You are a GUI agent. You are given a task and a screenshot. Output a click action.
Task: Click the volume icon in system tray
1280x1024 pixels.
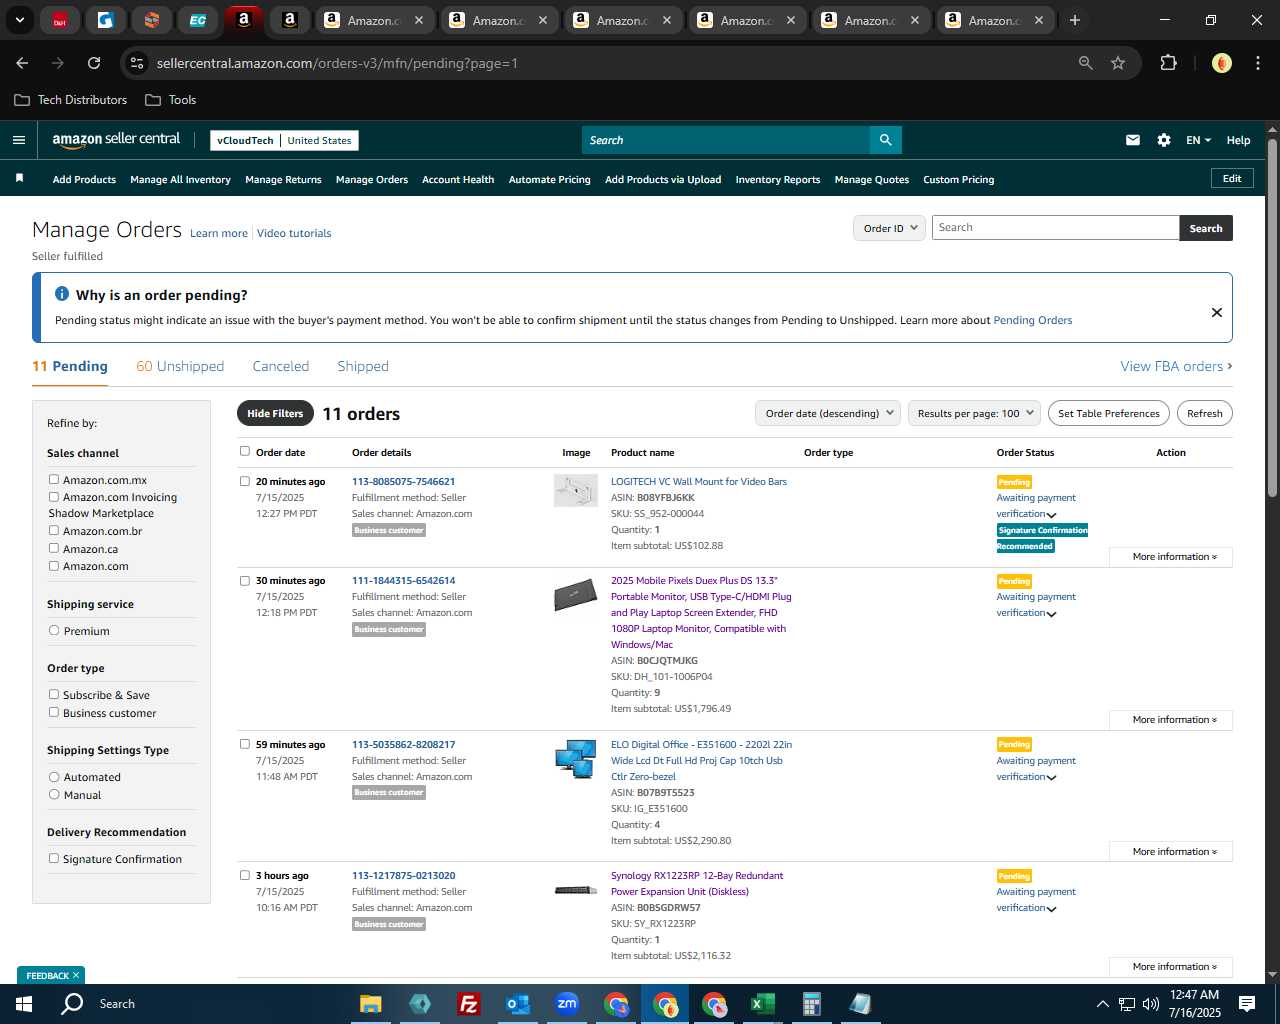click(x=1151, y=1004)
